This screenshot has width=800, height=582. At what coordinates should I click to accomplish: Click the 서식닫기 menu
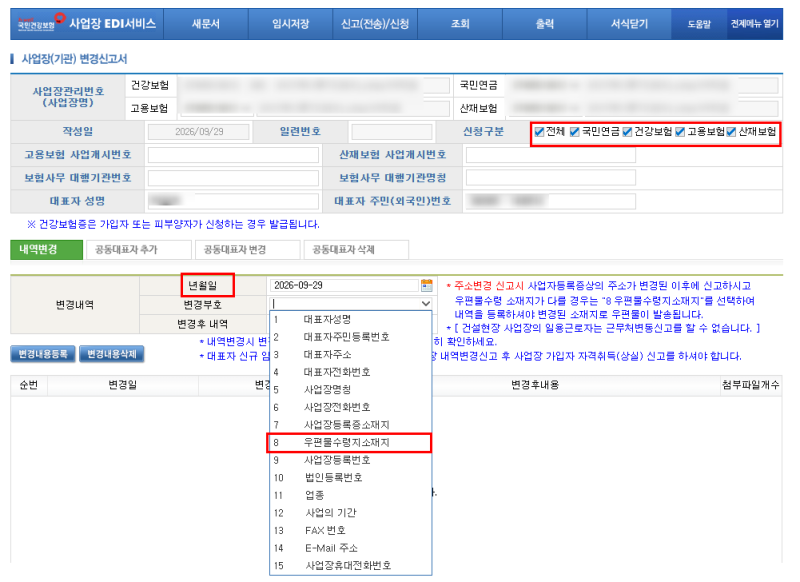[x=629, y=23]
